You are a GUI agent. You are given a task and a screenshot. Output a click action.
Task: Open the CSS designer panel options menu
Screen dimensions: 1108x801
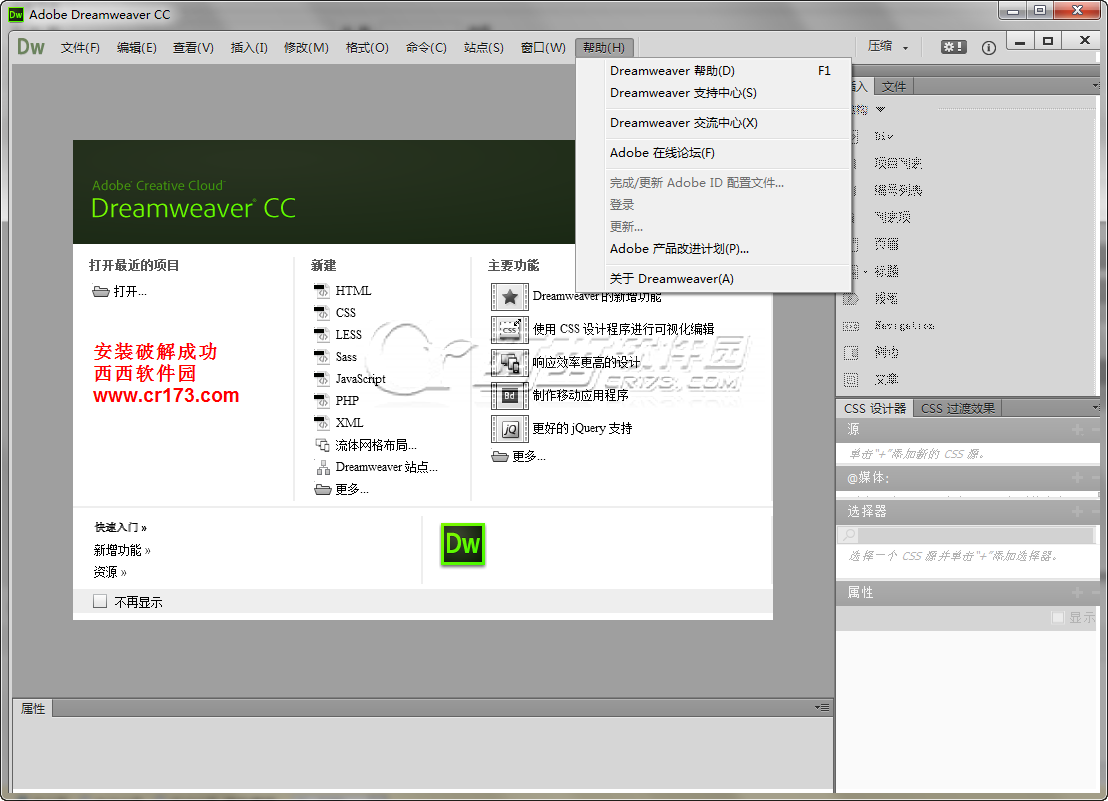pos(1095,408)
